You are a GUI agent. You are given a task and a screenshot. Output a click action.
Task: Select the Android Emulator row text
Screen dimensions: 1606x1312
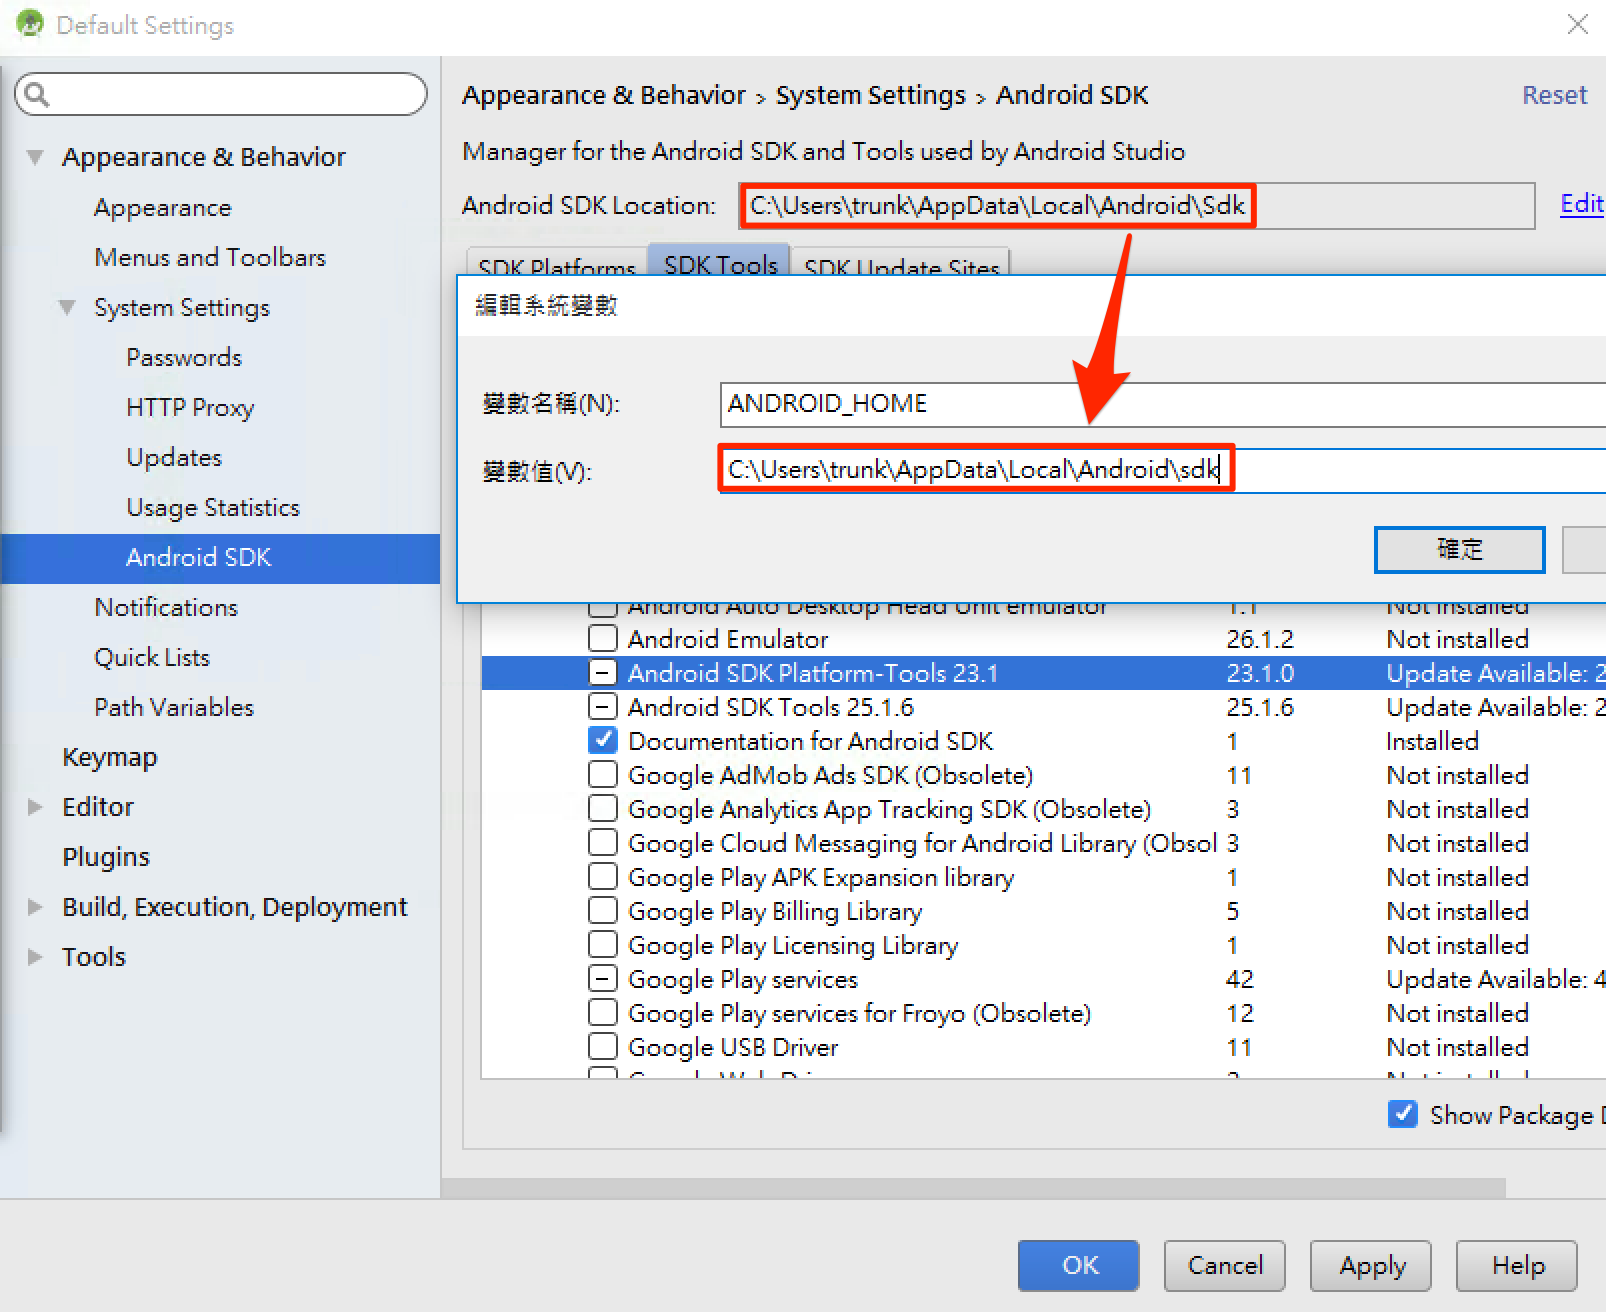(728, 639)
